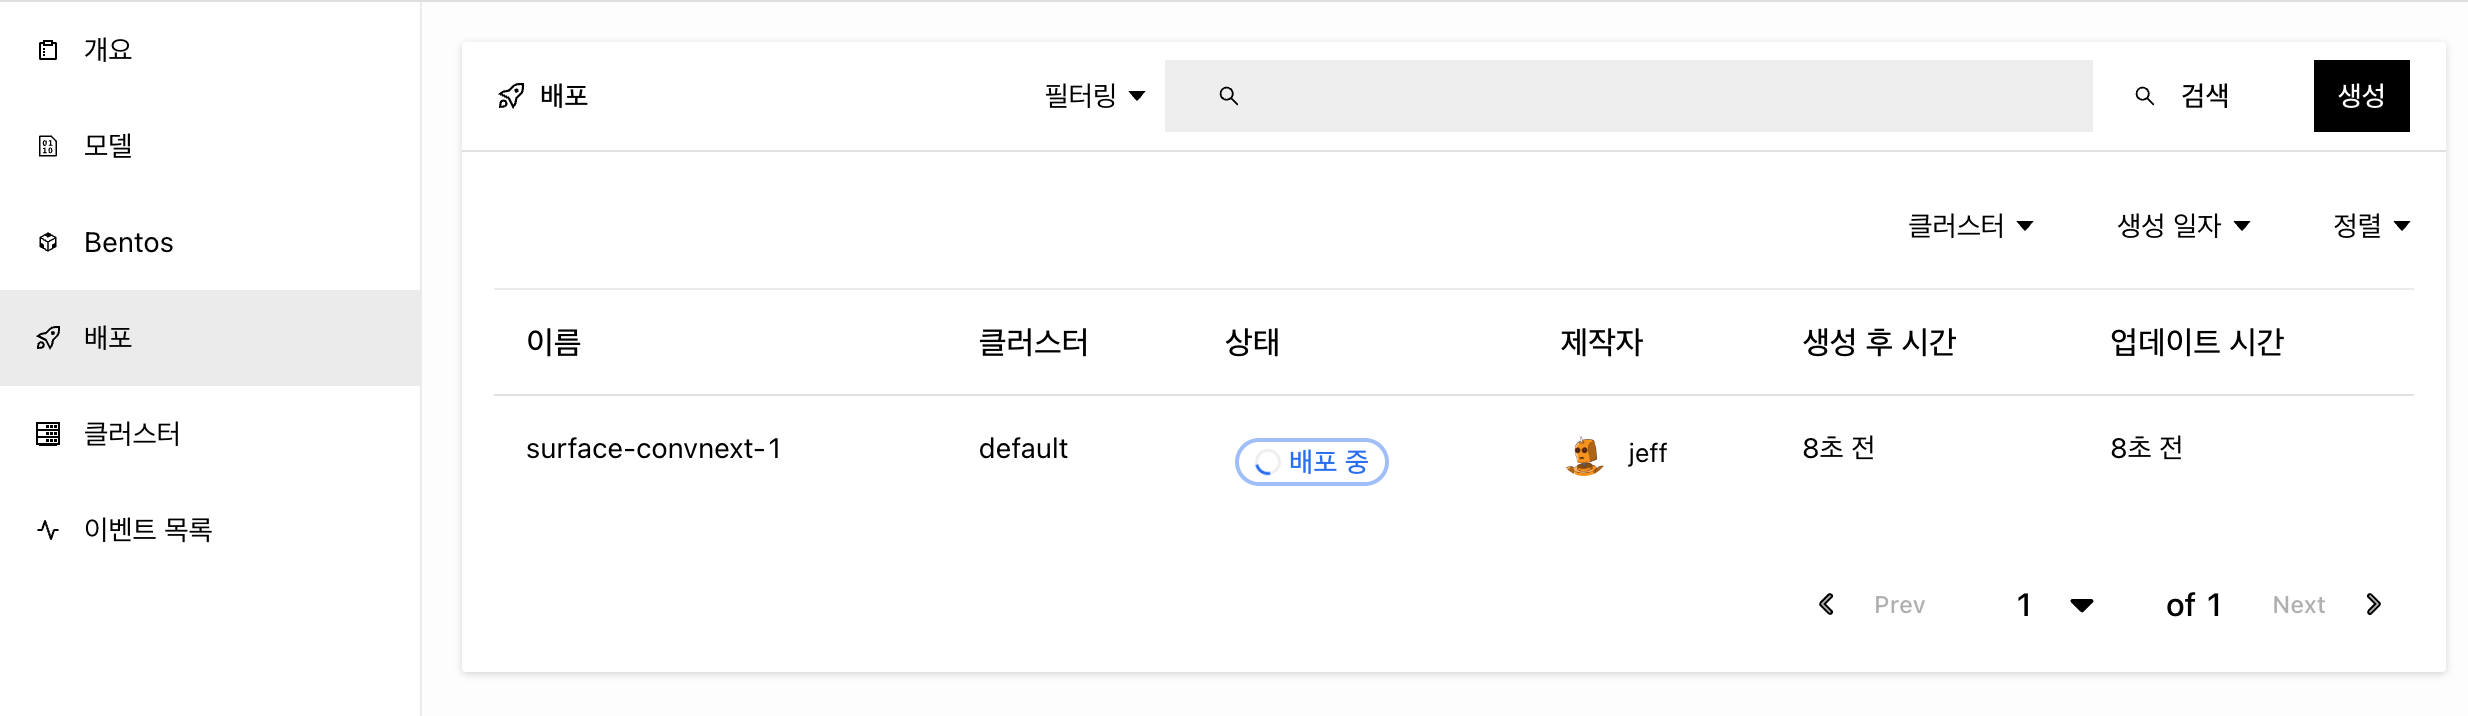2468x716 pixels.
Task: Click the magnifier icon inside the search field
Action: click(x=1229, y=96)
